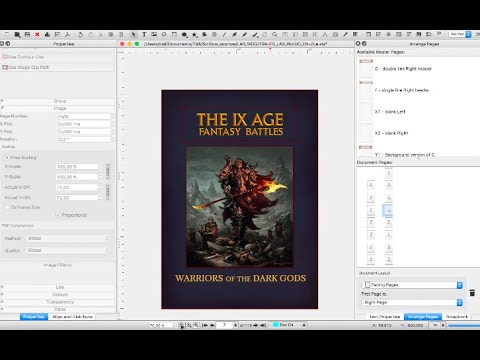Screen dimensions: 480x360
Task: Select the Polygon star tool
Action: [194, 35]
